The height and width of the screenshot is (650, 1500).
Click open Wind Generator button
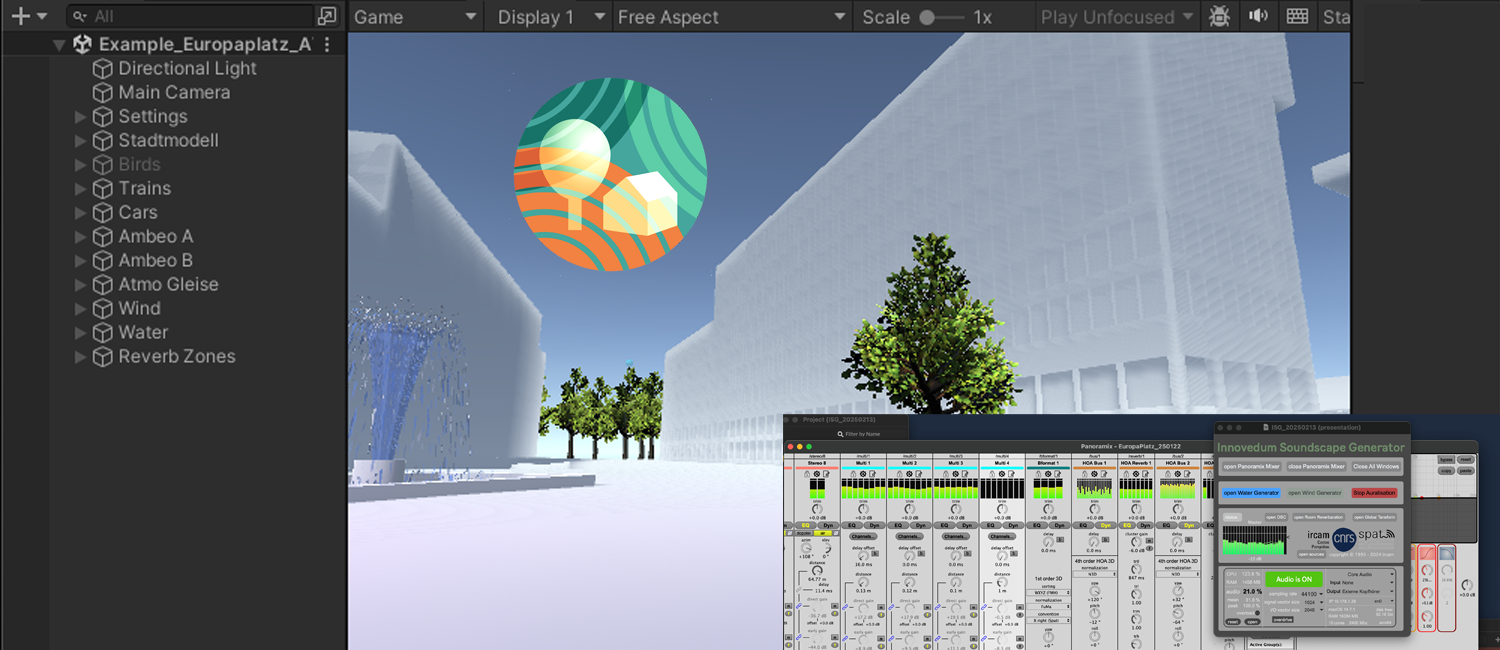pos(1315,493)
